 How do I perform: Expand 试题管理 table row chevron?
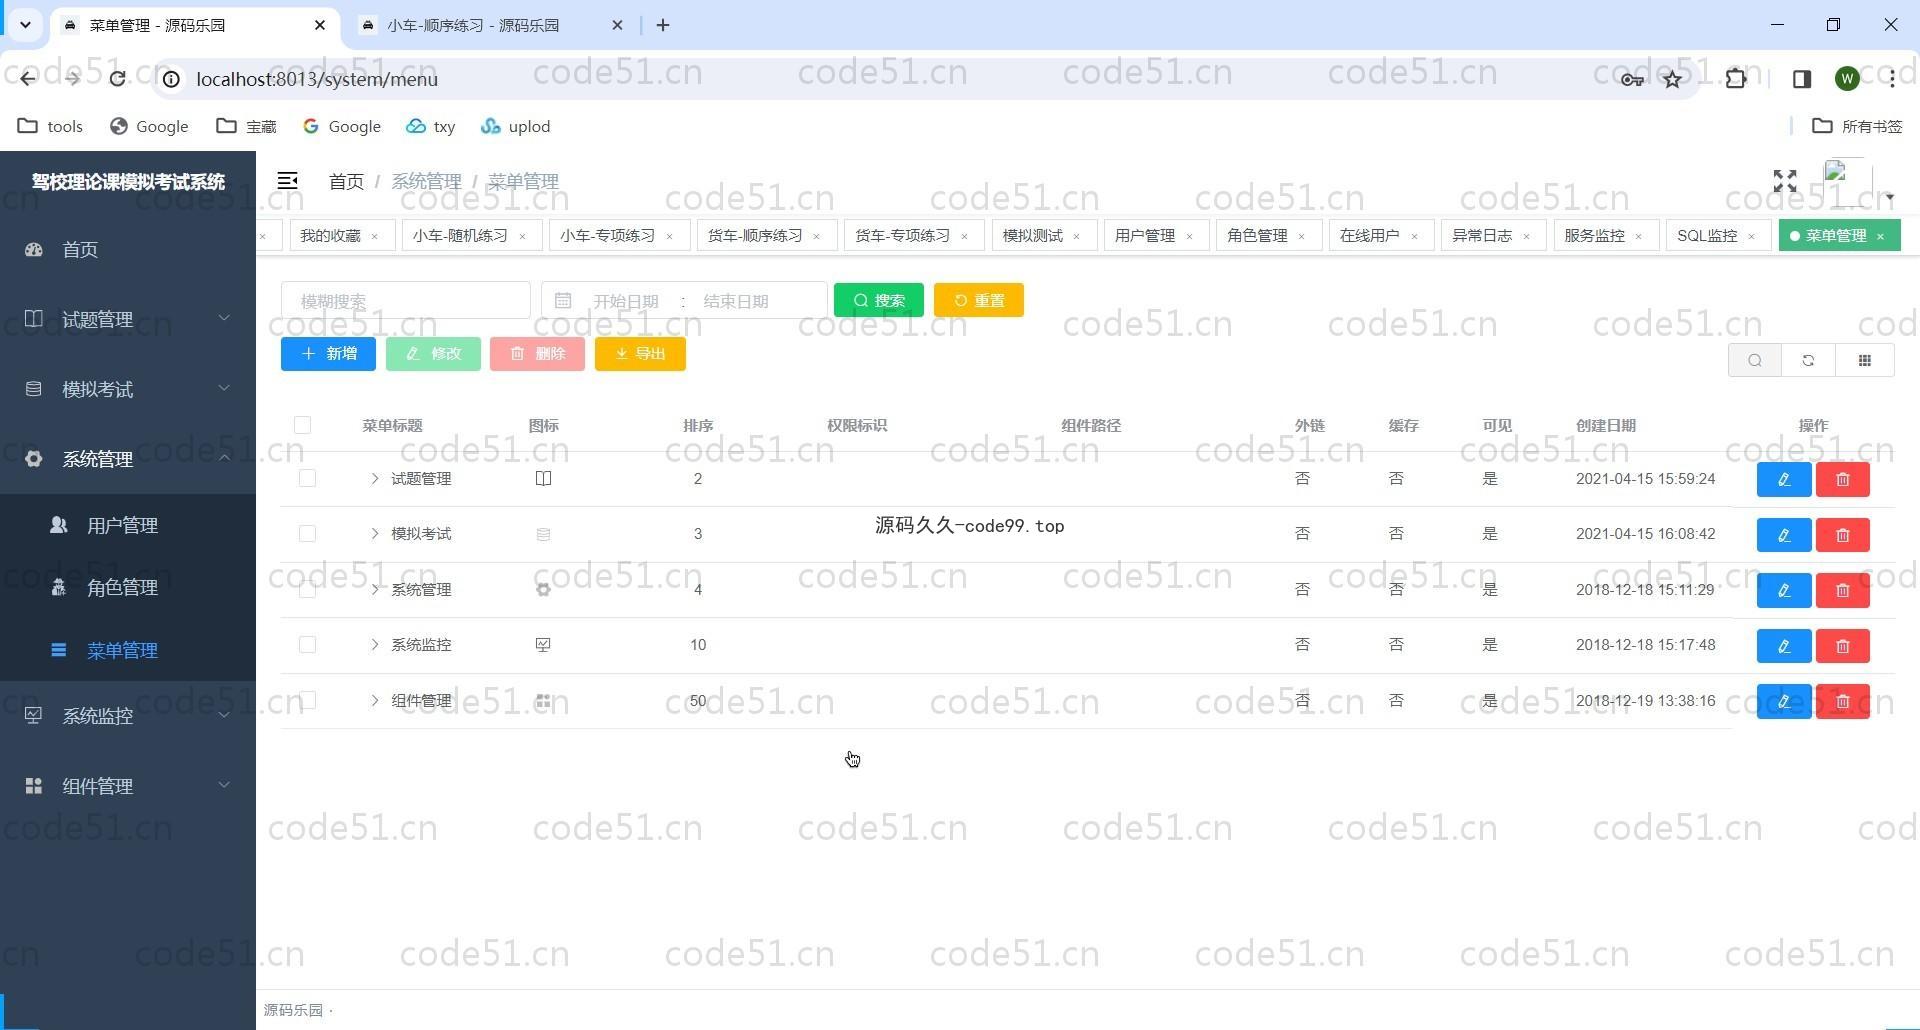pyautogui.click(x=374, y=479)
